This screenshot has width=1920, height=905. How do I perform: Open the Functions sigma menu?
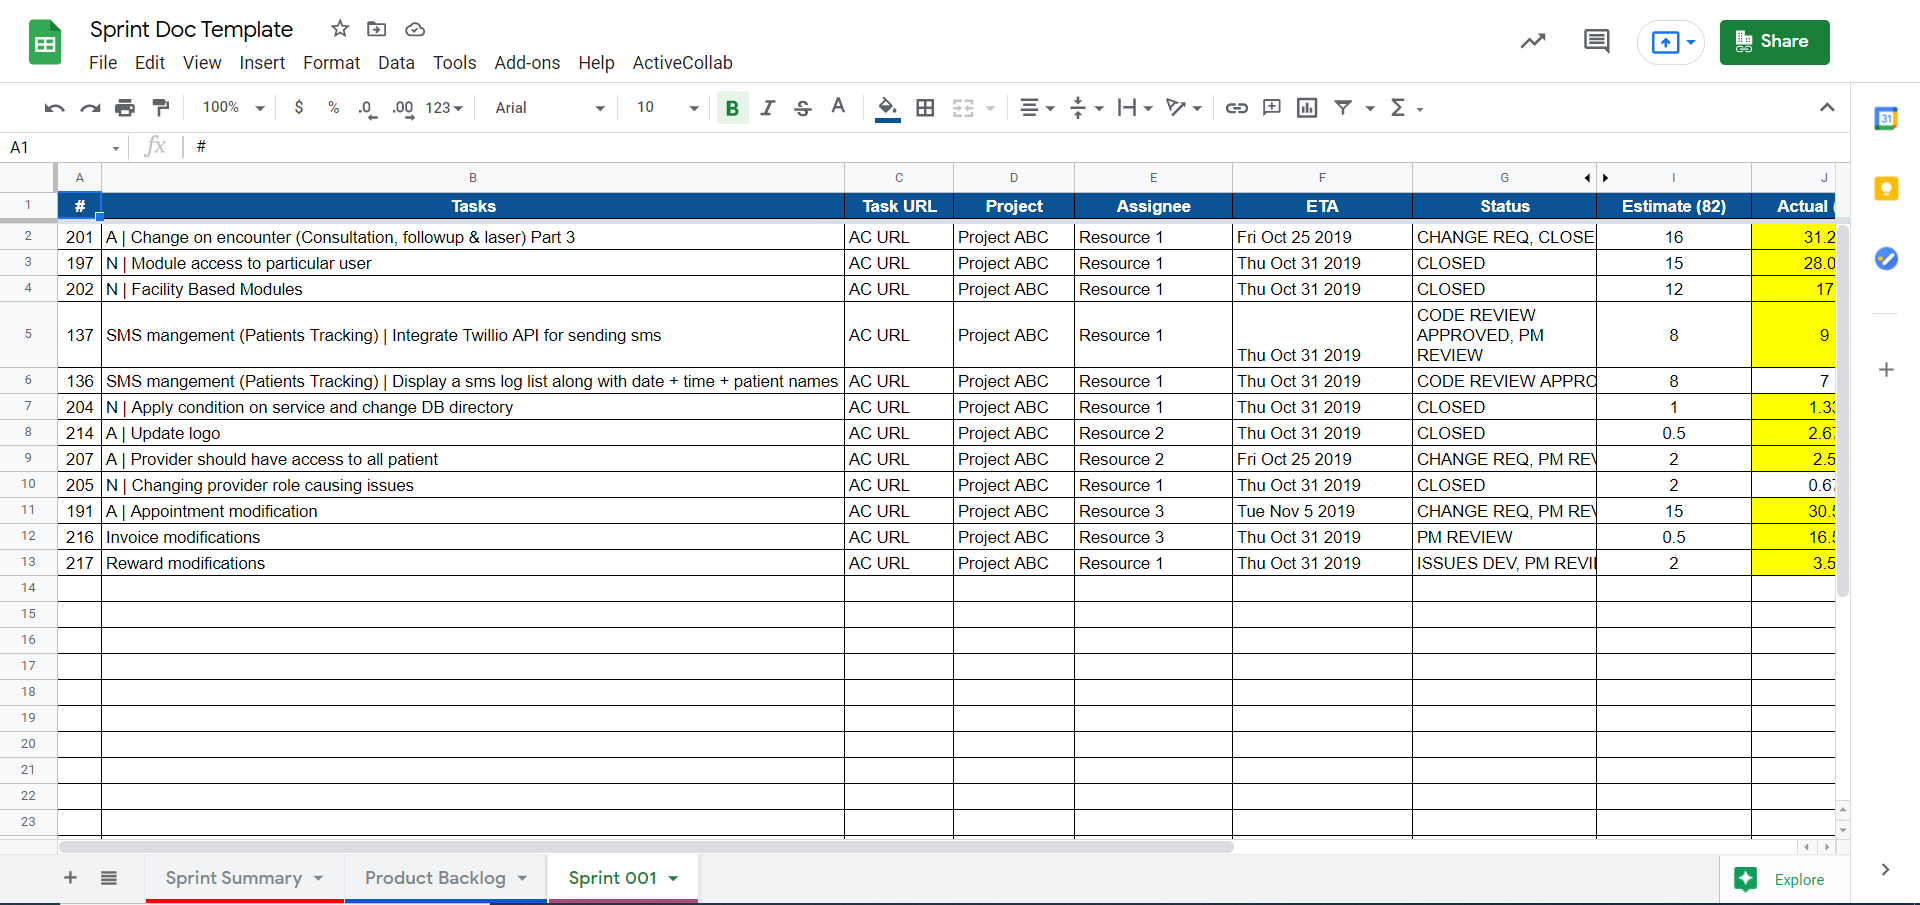pyautogui.click(x=1406, y=108)
